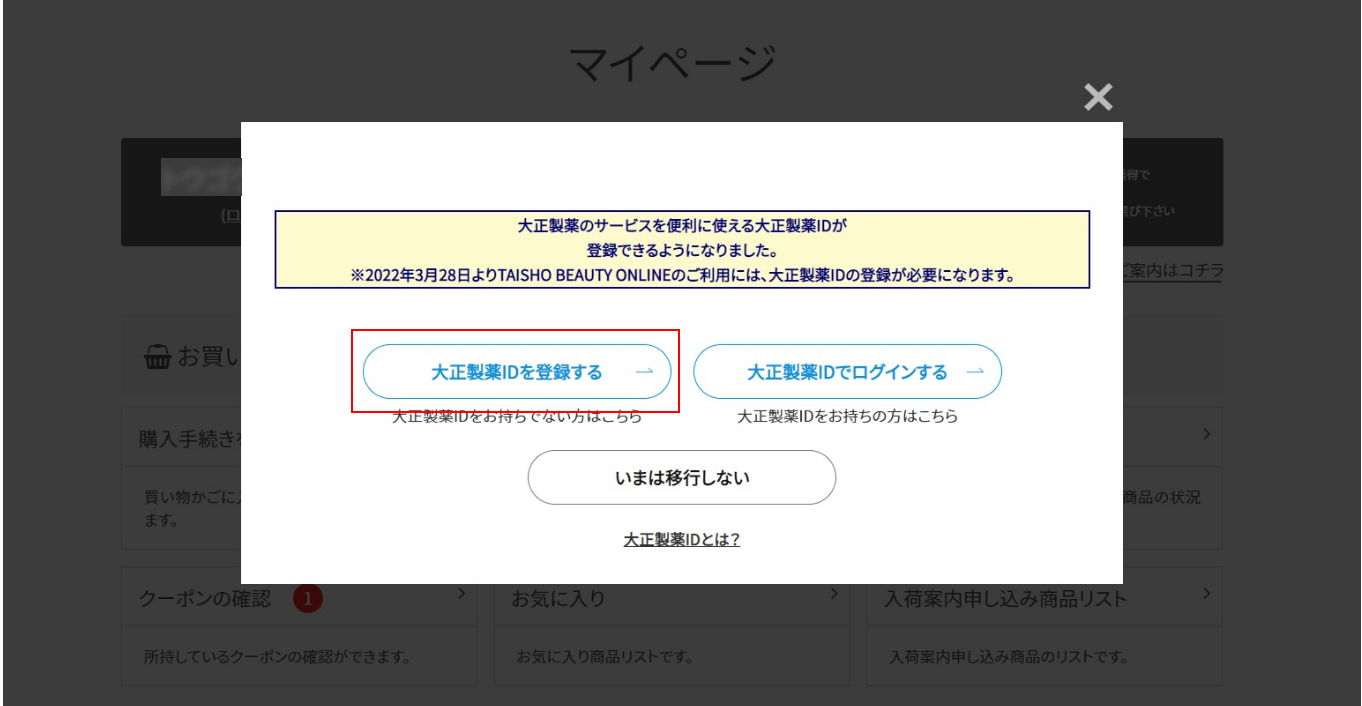Expand 入荷案内申し込み商品リスト chevron arrow
Image resolution: width=1362 pixels, height=706 pixels.
pyautogui.click(x=1206, y=593)
